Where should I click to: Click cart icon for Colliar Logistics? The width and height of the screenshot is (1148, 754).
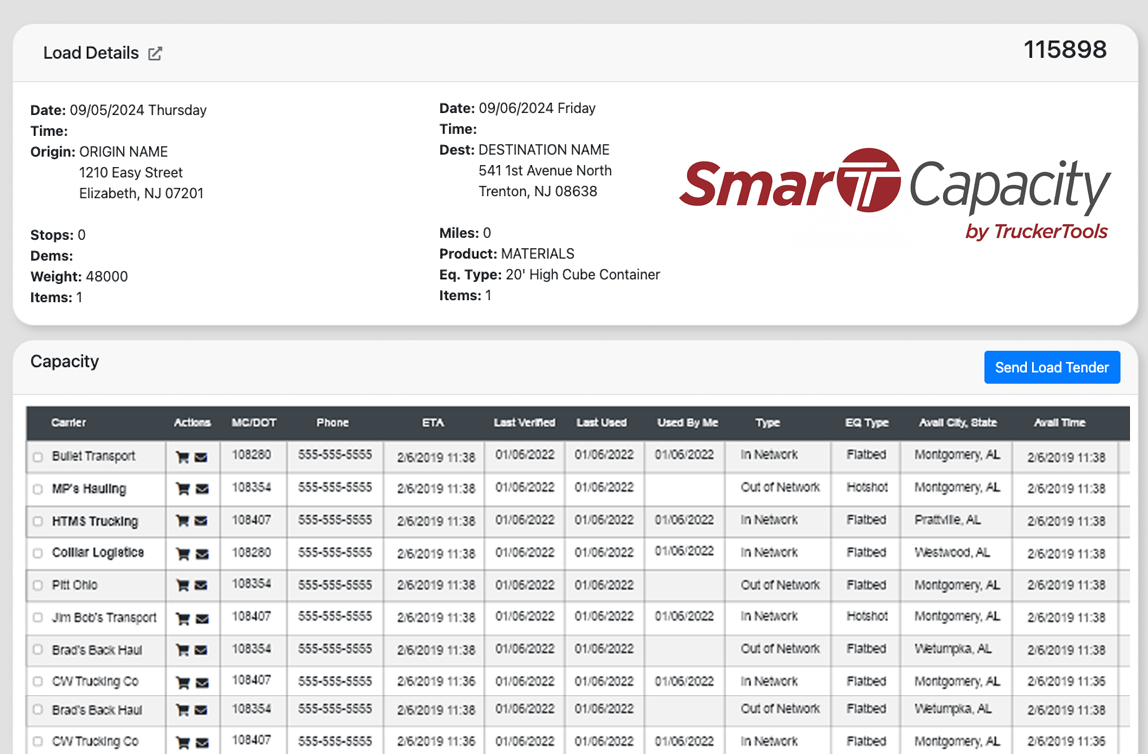click(183, 554)
